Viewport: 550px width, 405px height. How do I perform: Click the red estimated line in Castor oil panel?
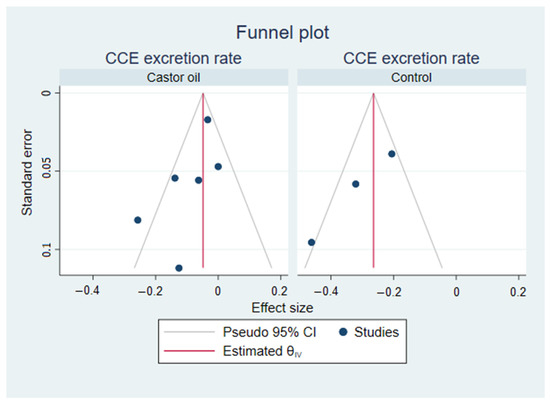(x=203, y=181)
